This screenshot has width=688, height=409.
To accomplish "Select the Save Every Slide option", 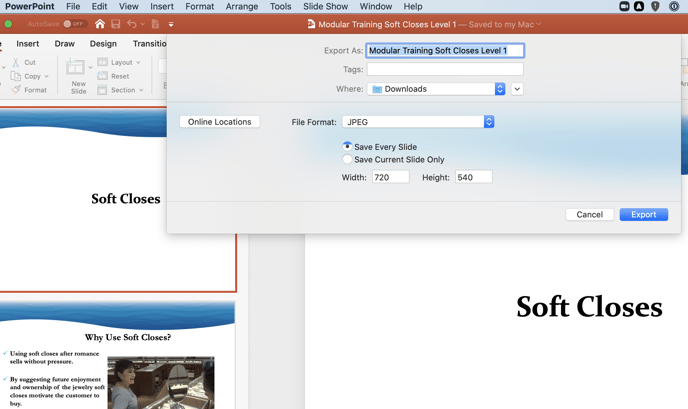I will [348, 147].
